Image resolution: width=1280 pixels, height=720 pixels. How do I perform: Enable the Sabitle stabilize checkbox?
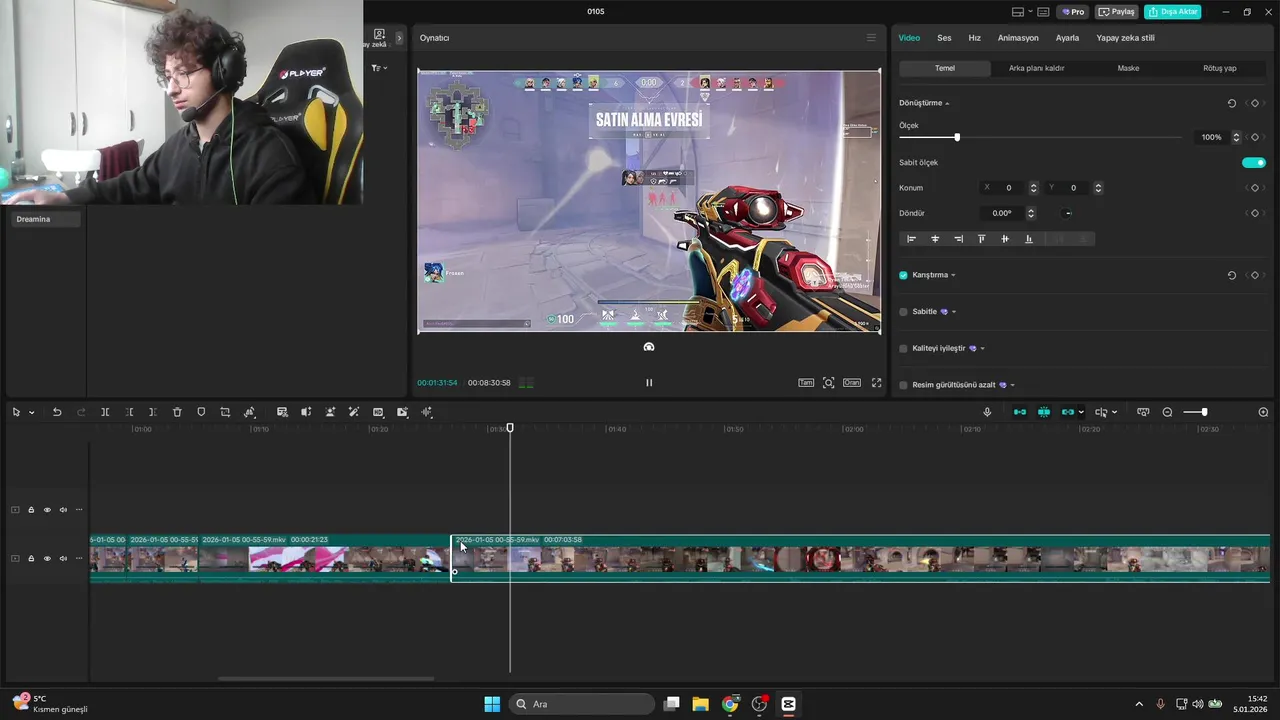pyautogui.click(x=903, y=312)
